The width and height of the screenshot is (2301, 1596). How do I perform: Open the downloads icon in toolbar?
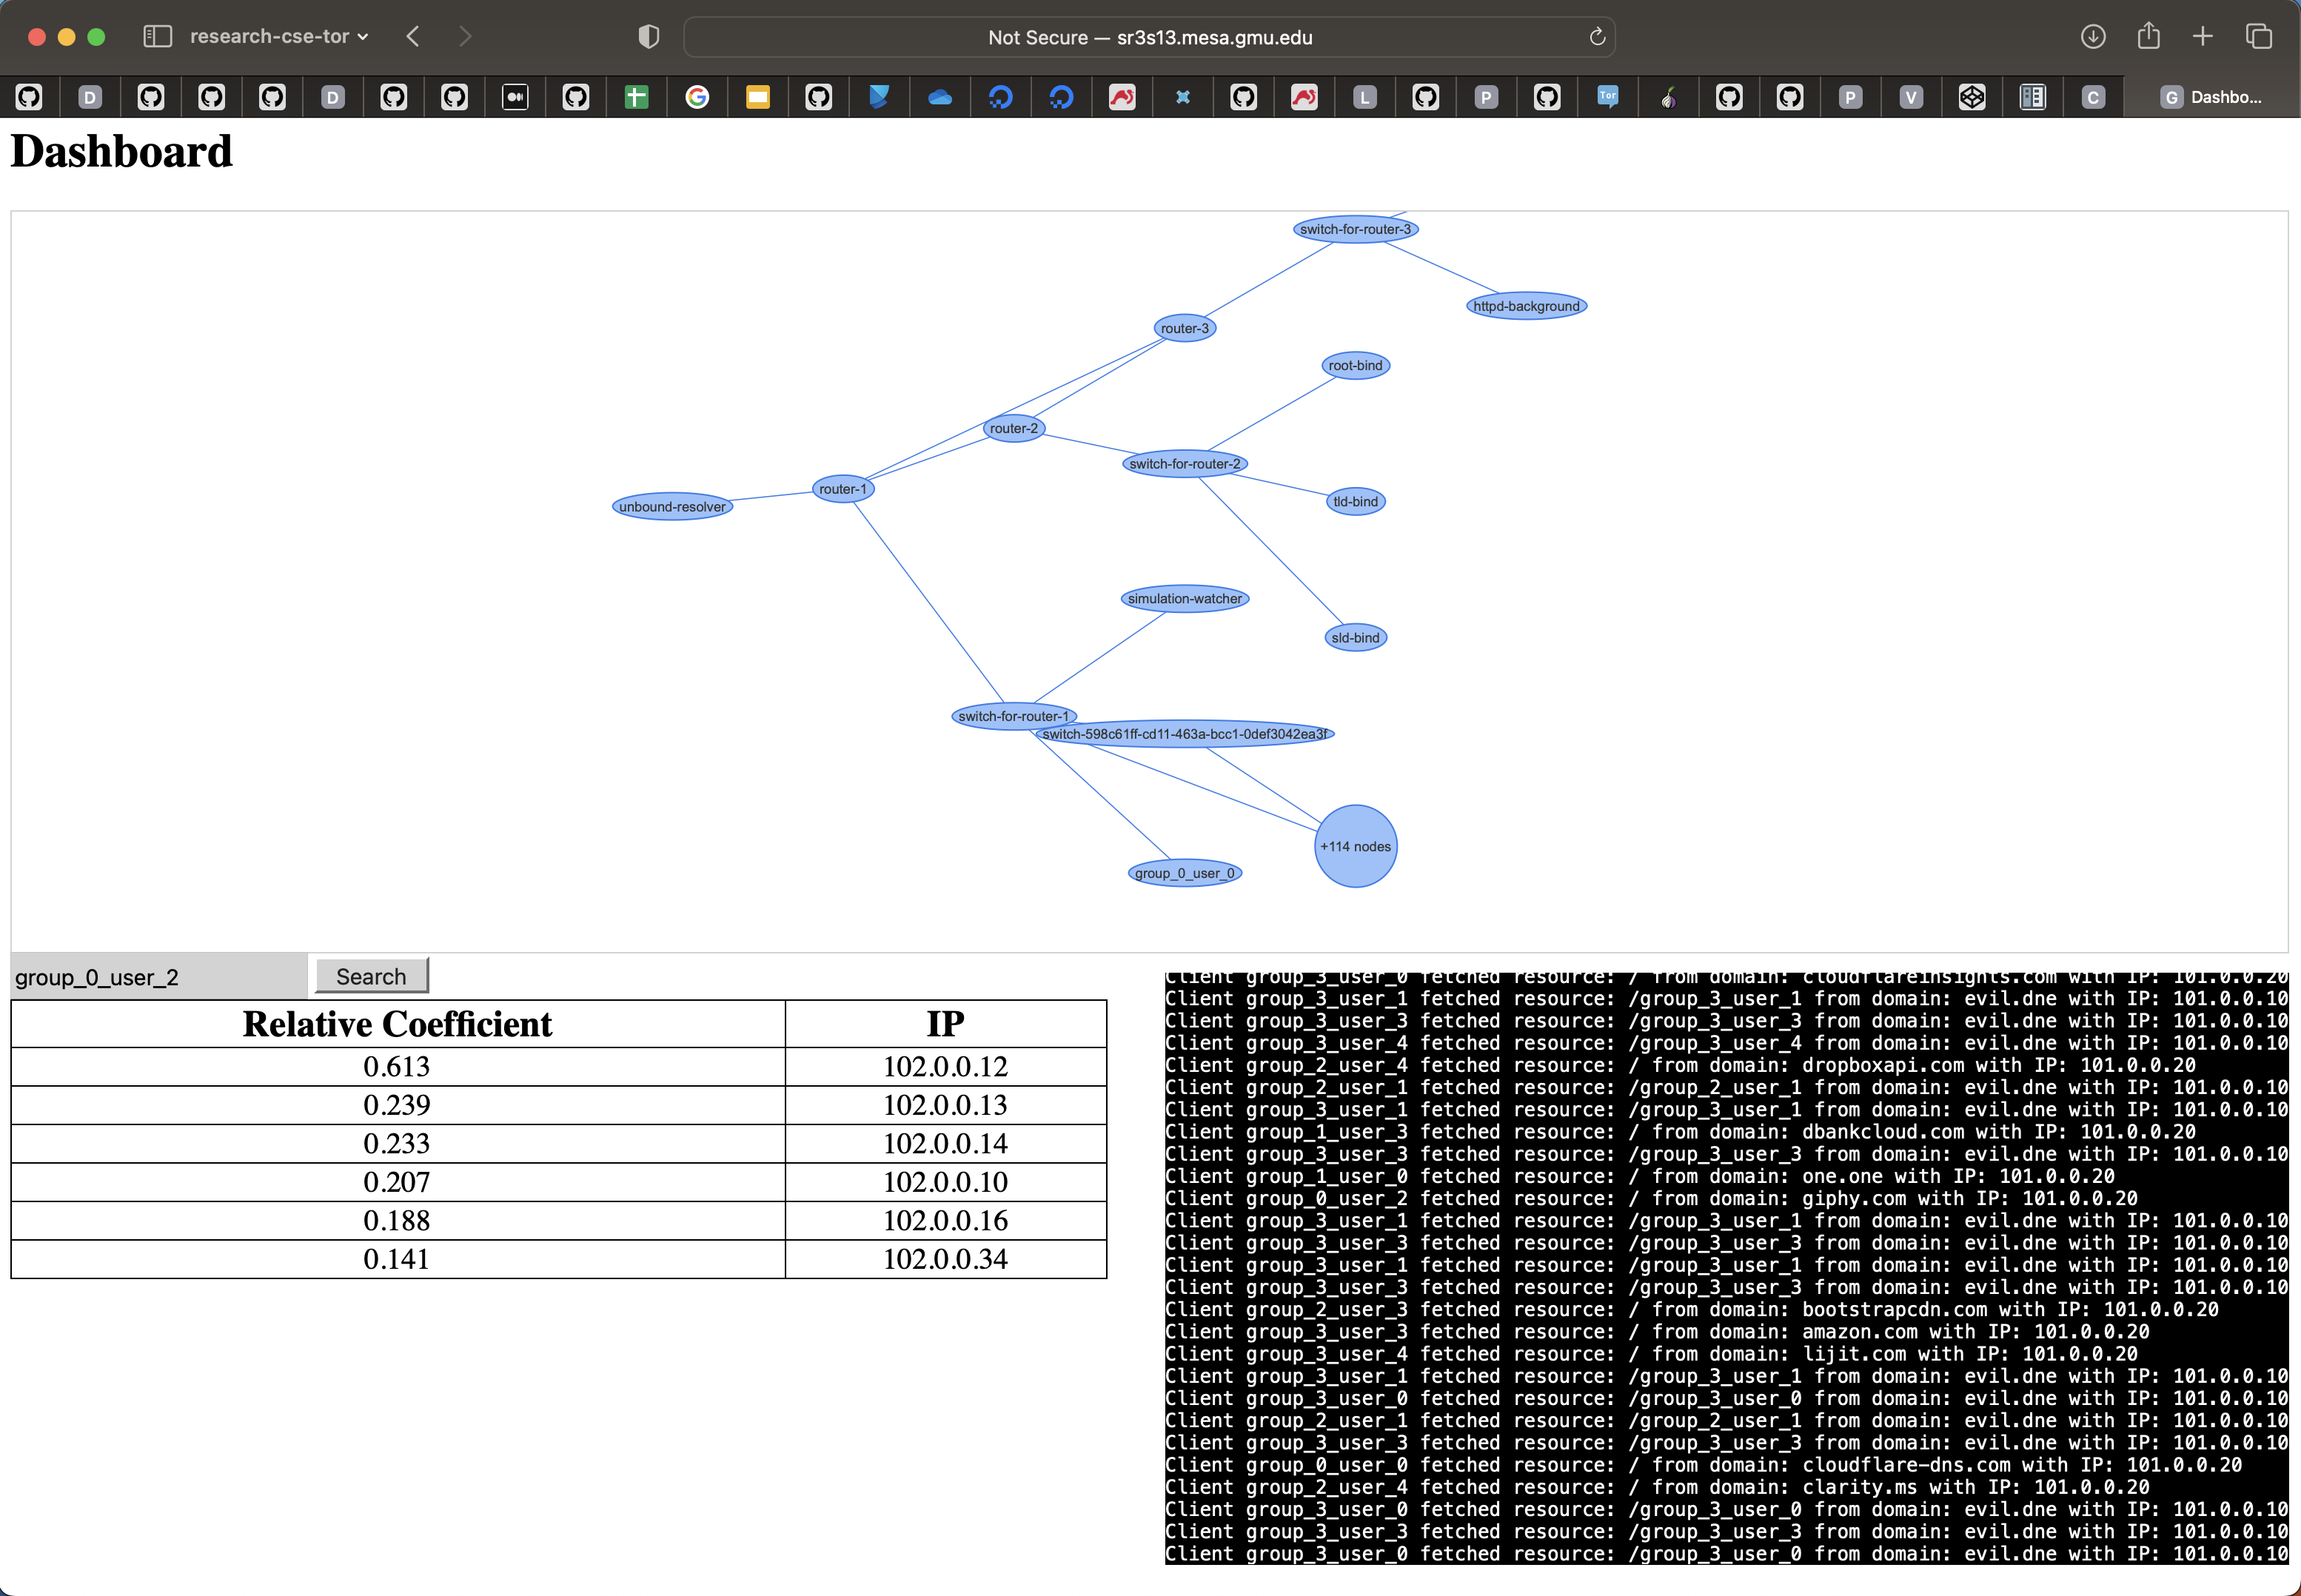pyautogui.click(x=2093, y=37)
